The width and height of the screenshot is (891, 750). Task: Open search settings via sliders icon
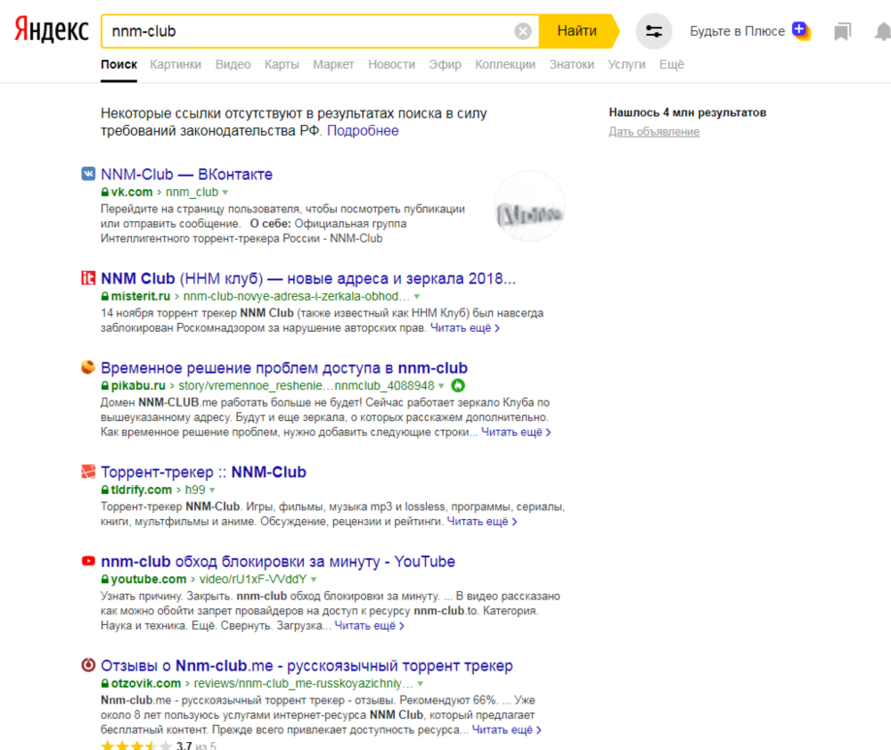[x=654, y=30]
